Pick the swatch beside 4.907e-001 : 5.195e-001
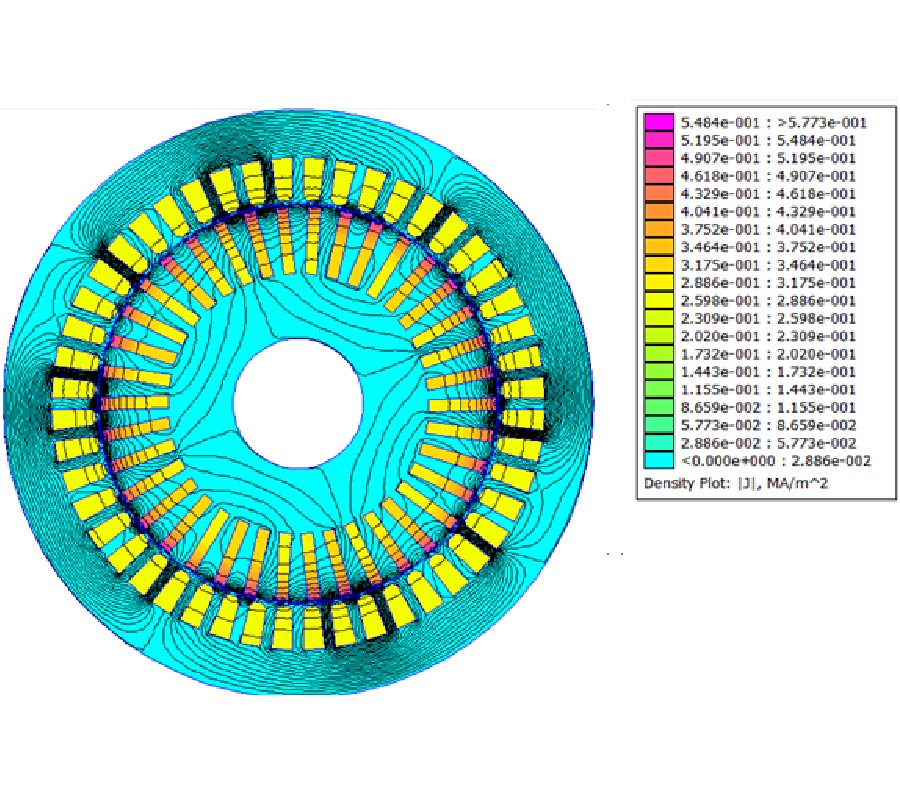 (658, 159)
